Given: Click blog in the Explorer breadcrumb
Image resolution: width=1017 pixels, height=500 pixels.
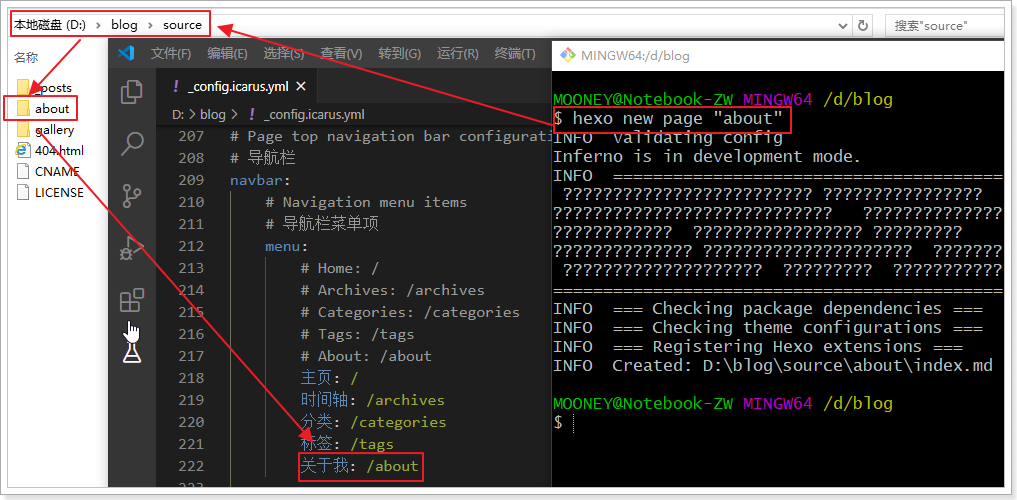Looking at the screenshot, I should (x=125, y=25).
